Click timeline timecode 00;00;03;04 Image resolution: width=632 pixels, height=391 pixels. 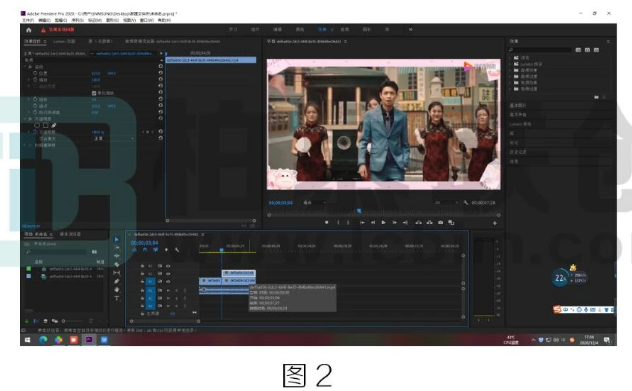[144, 243]
